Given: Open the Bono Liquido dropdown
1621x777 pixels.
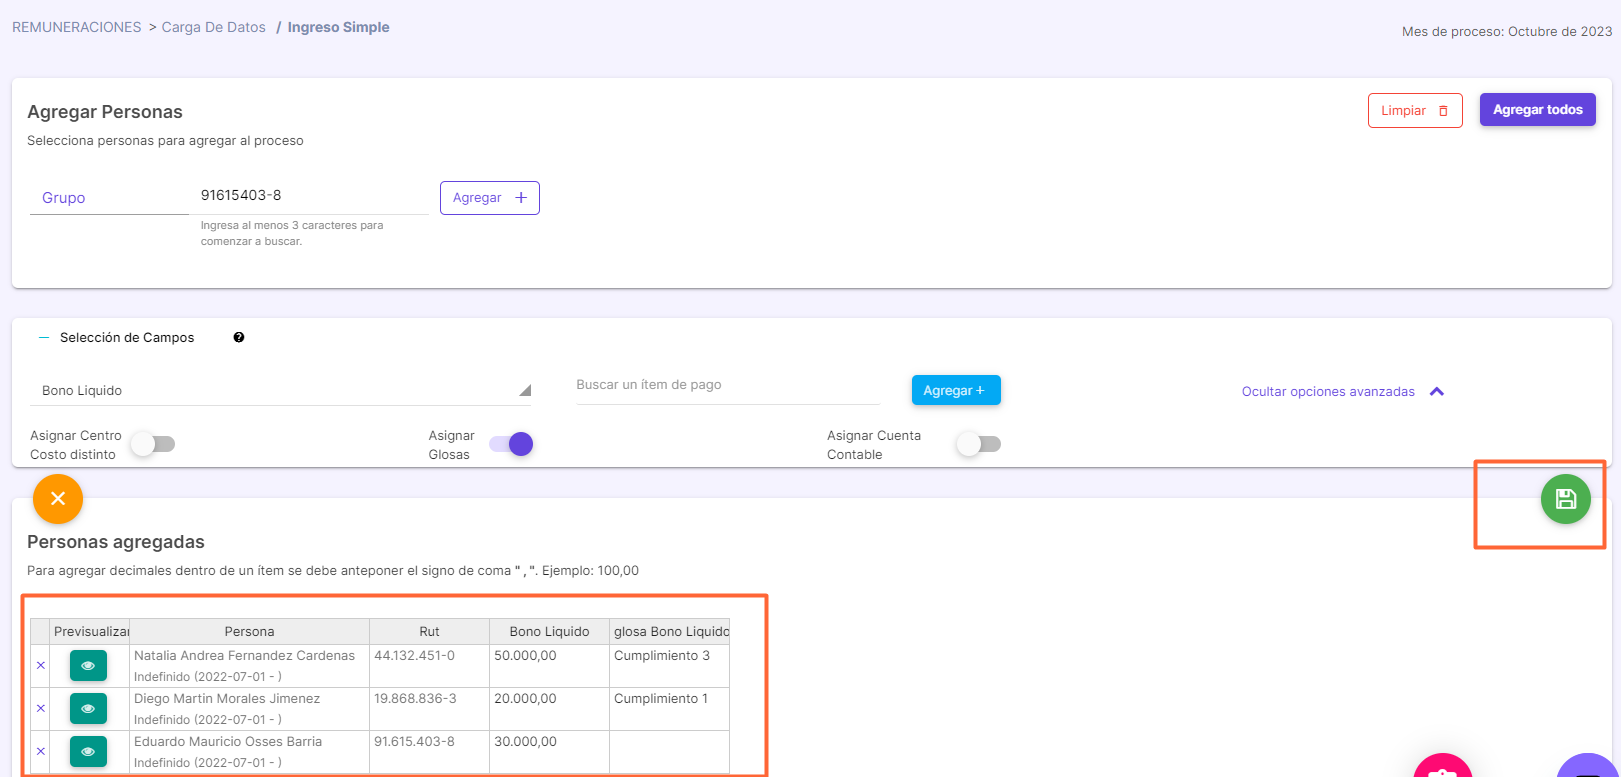Looking at the screenshot, I should pos(280,390).
